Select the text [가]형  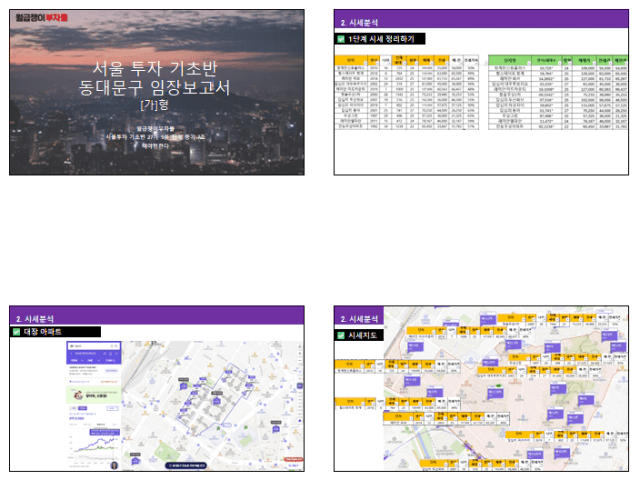pyautogui.click(x=154, y=105)
